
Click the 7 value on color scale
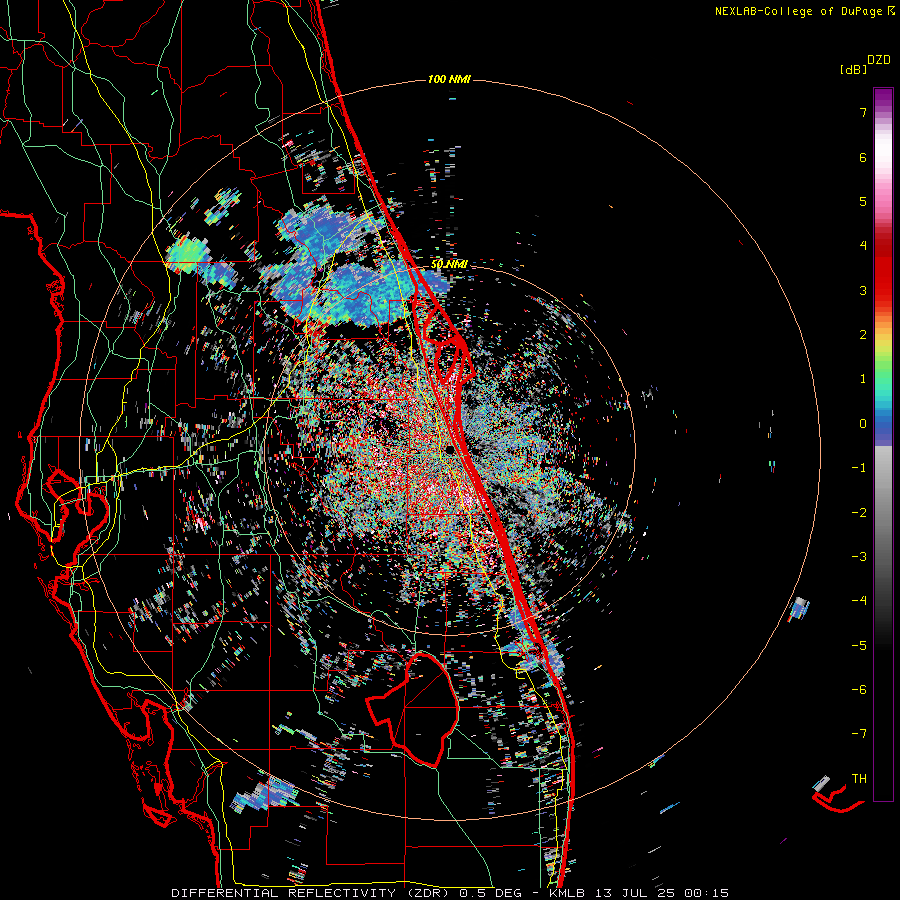(863, 112)
